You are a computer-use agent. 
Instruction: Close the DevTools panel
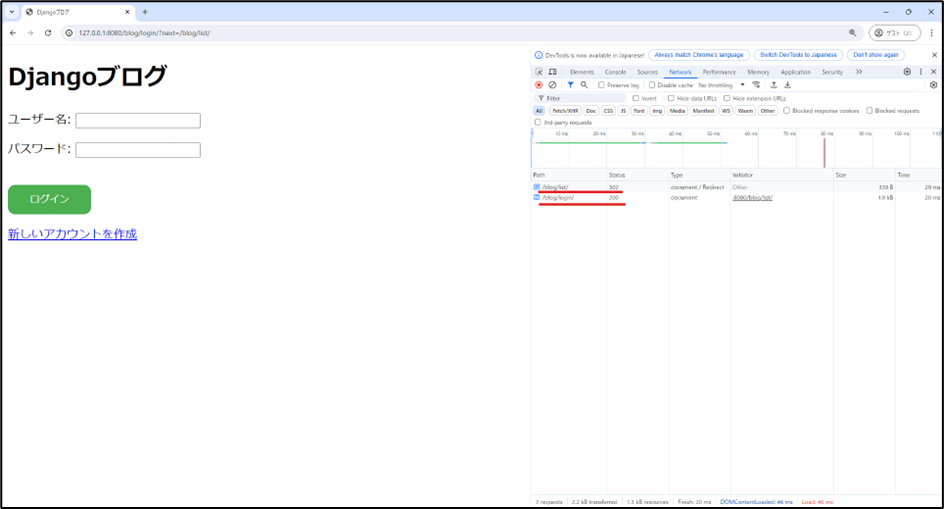tap(934, 72)
